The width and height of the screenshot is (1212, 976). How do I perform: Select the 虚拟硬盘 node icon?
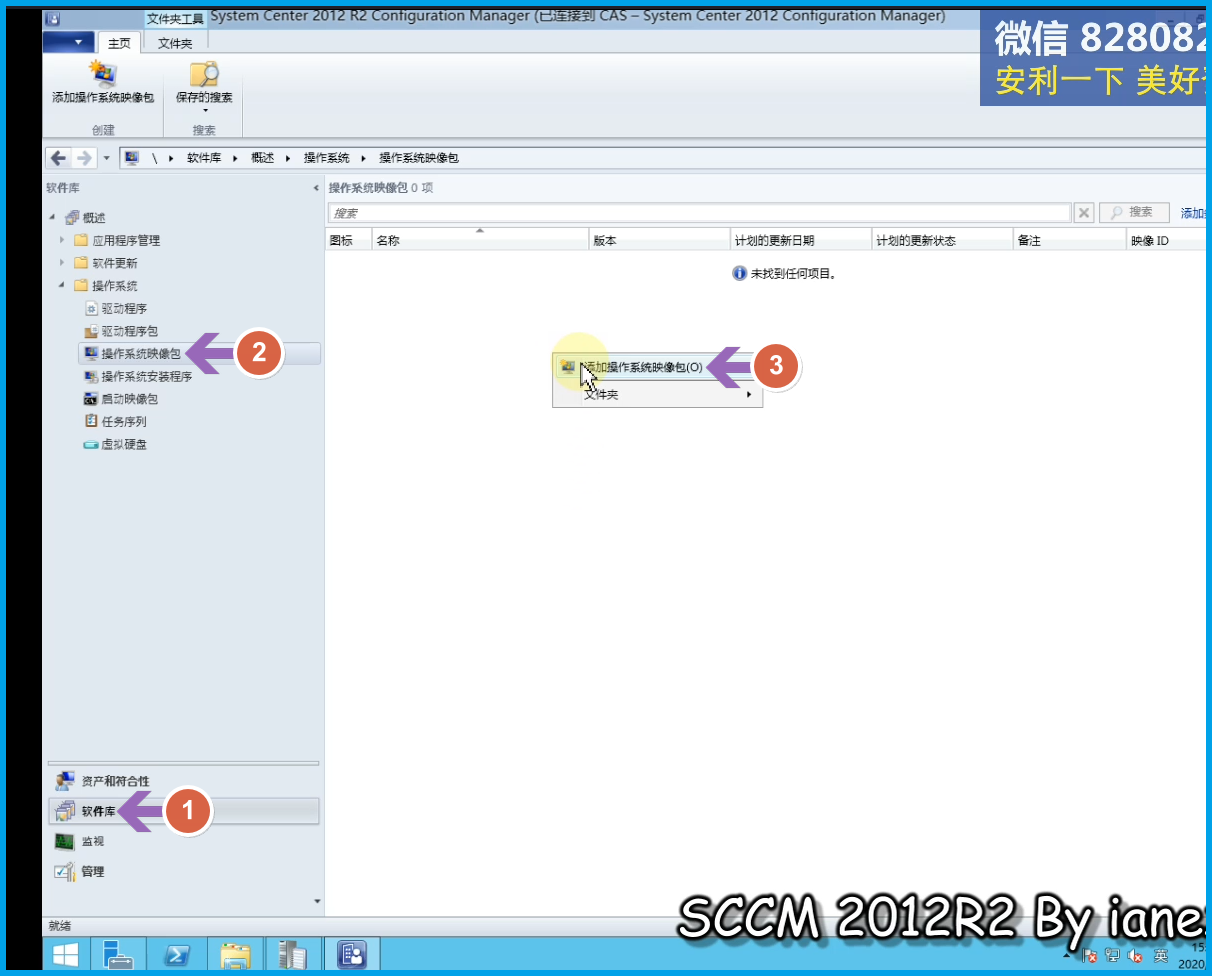[91, 444]
